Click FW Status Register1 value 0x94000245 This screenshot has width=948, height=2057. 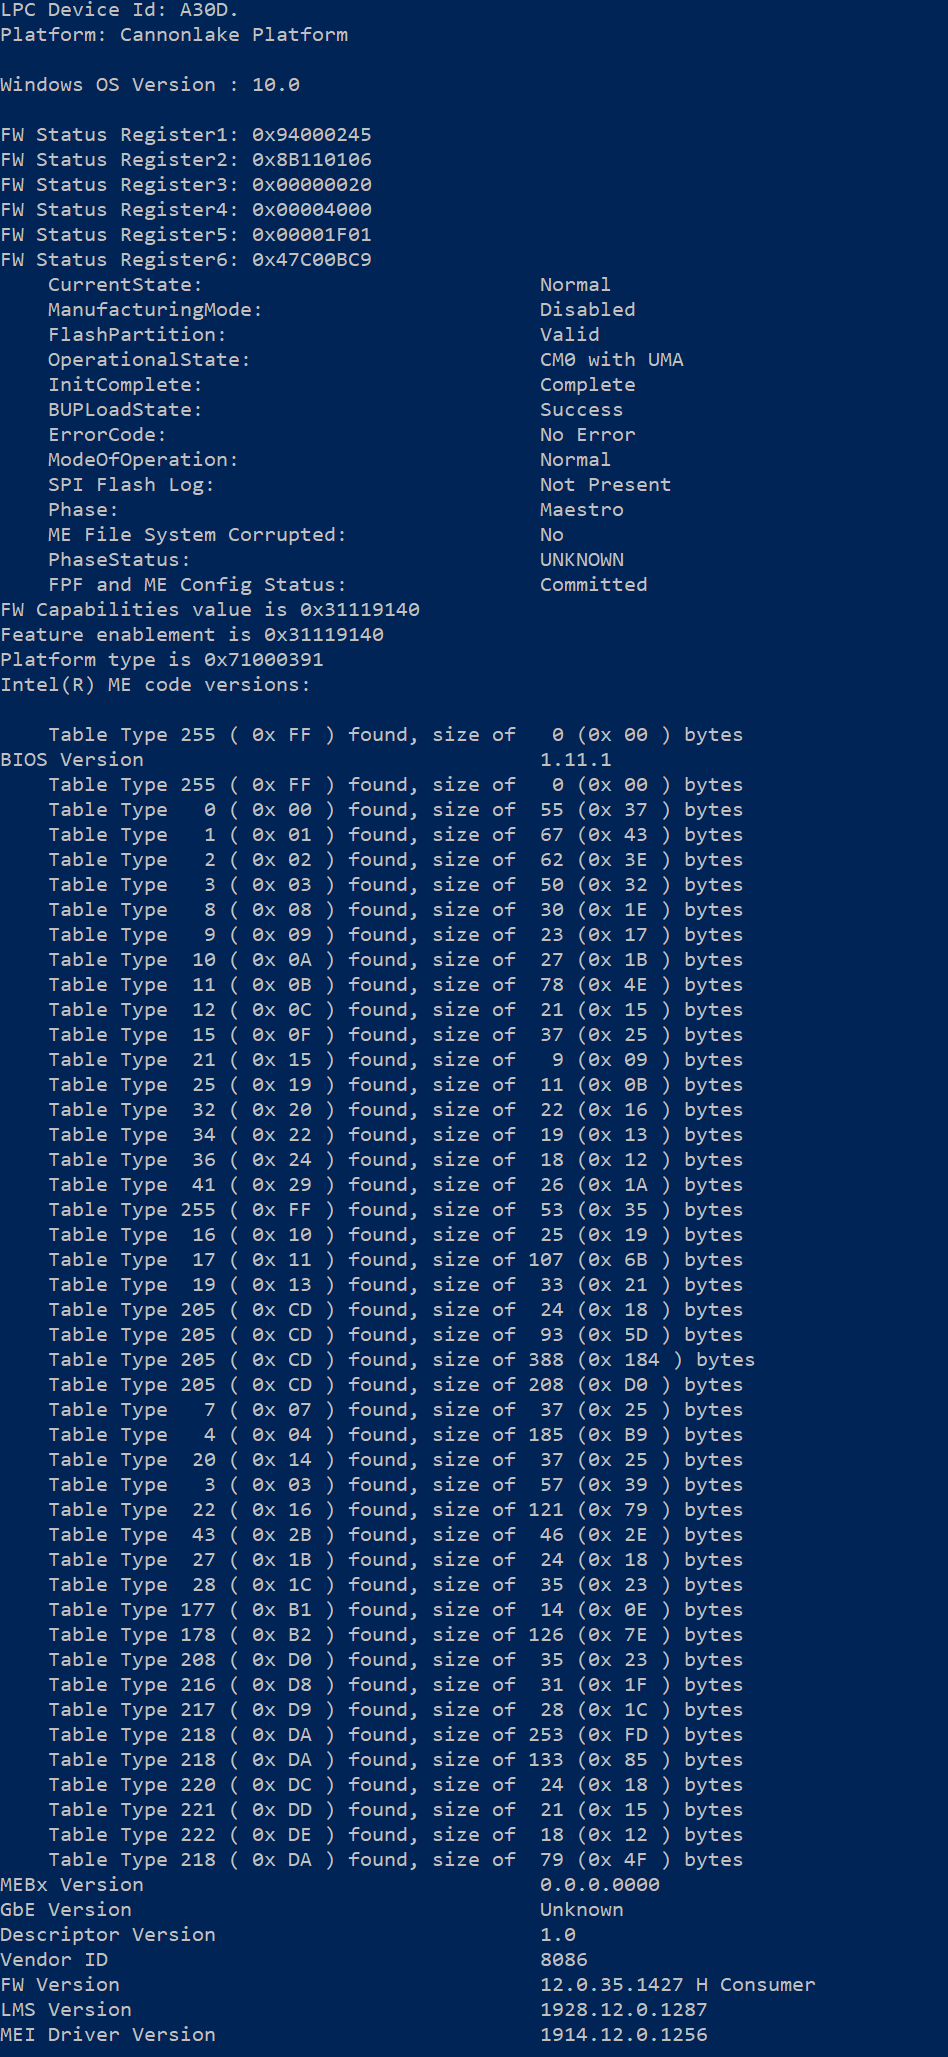(312, 134)
